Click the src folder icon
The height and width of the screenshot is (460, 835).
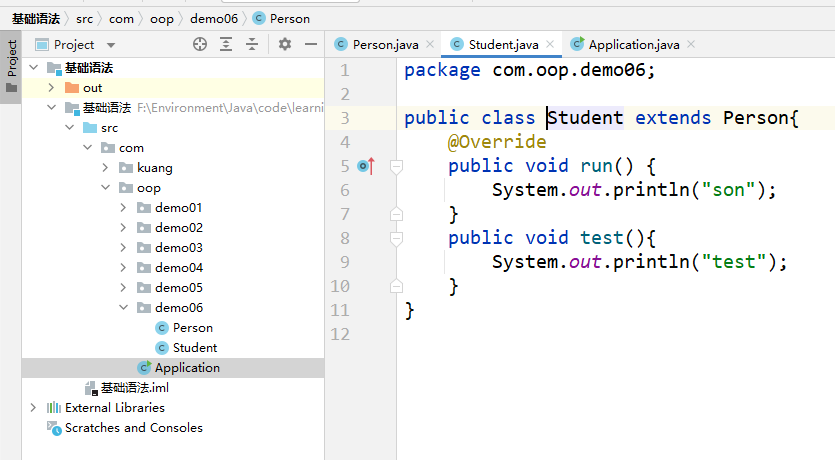[x=90, y=128]
